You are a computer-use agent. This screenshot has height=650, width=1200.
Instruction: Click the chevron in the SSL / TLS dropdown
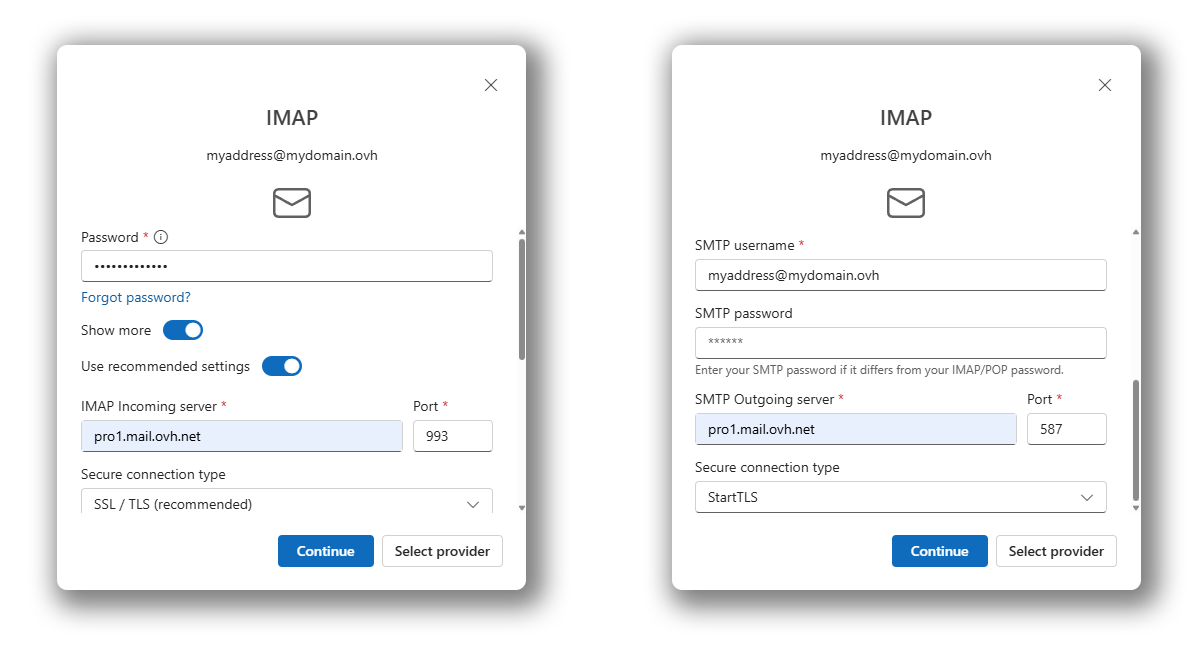pos(473,504)
